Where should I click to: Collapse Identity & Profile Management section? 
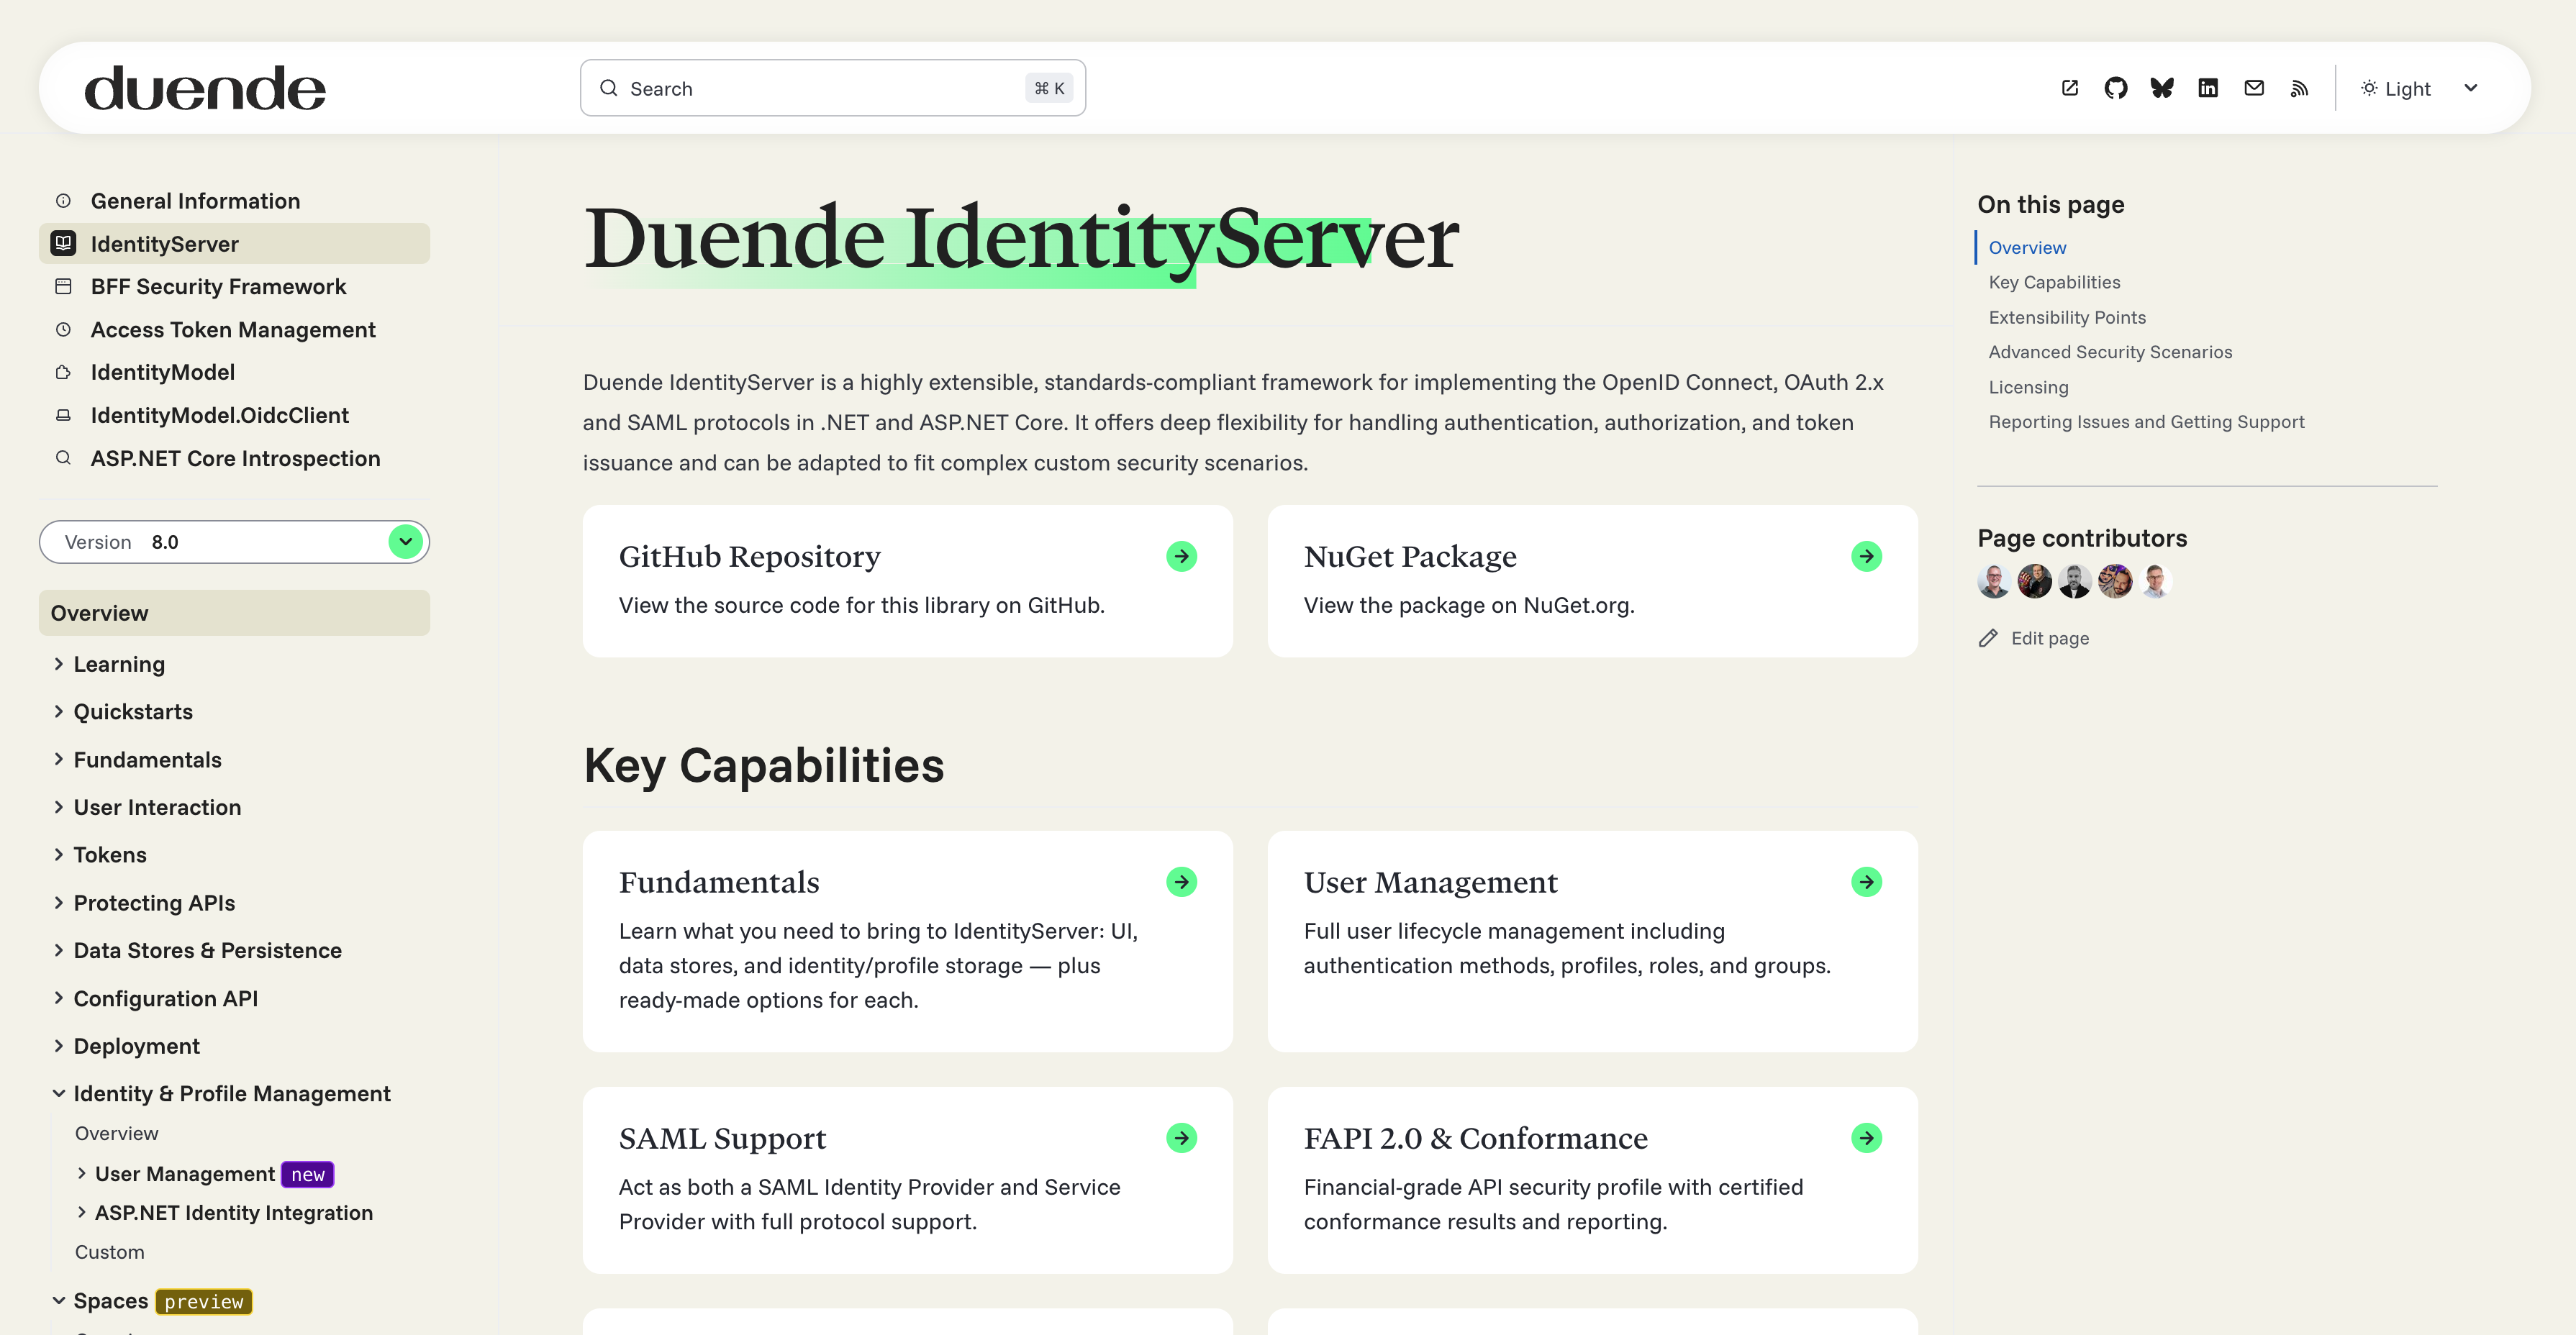pos(58,1094)
